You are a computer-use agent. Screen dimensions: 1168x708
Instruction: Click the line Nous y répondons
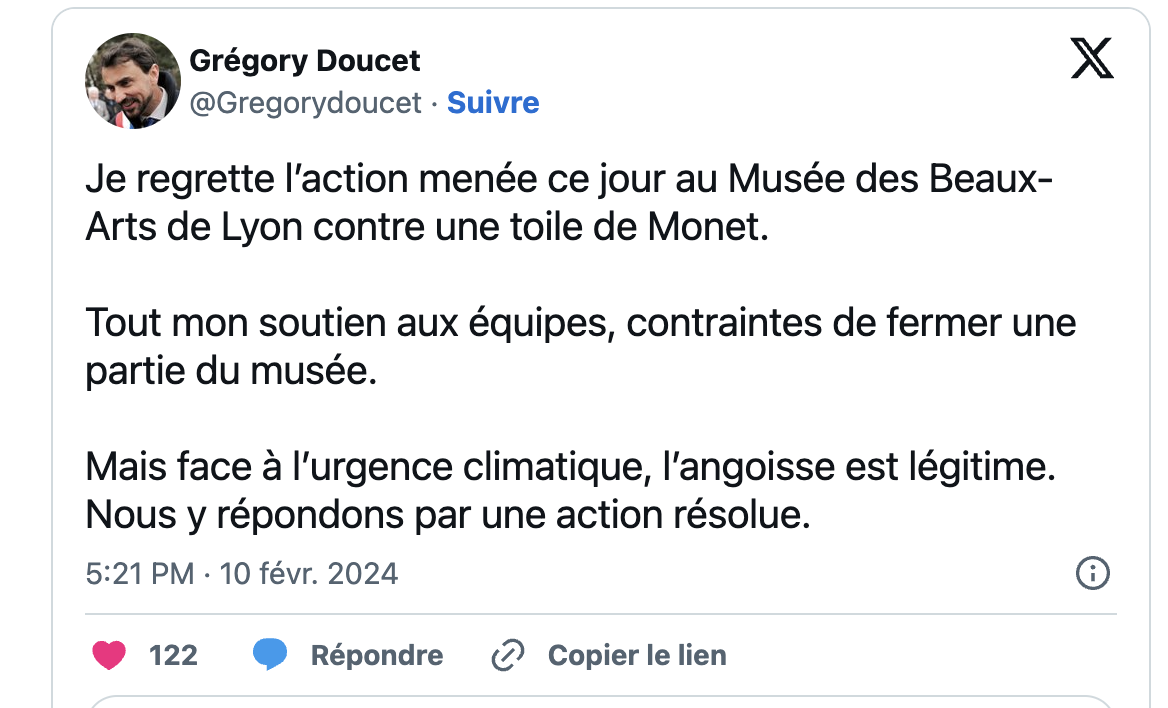pyautogui.click(x=448, y=515)
